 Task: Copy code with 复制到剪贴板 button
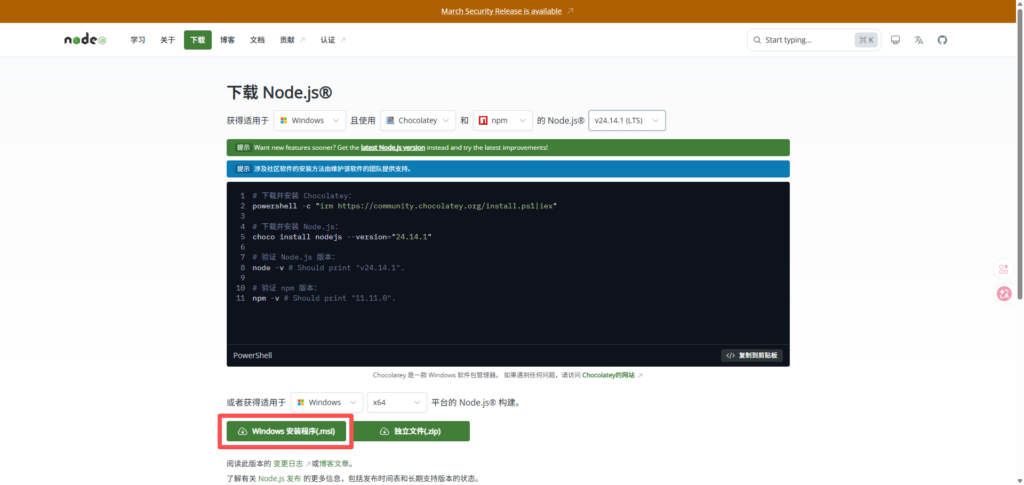(x=751, y=355)
